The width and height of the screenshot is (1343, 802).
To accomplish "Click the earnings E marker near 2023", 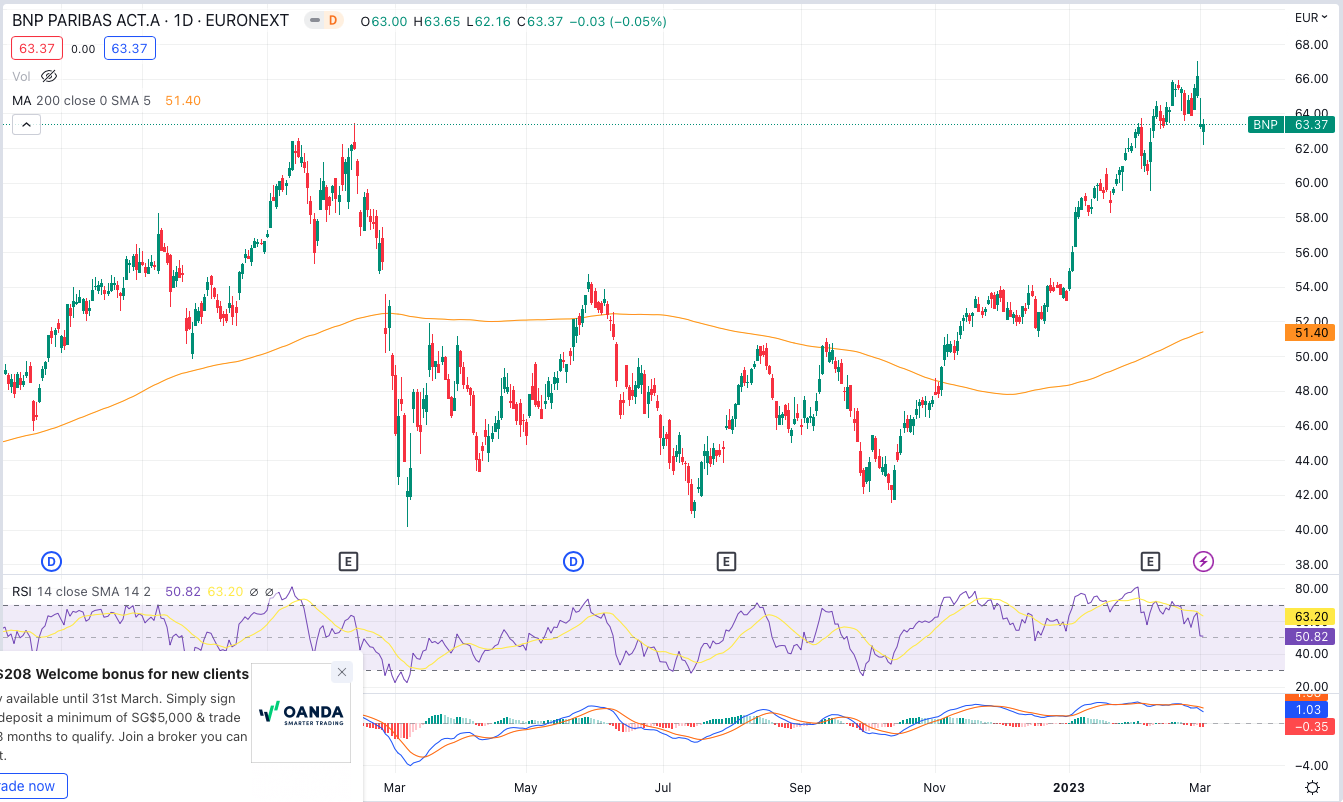I will coord(1150,561).
